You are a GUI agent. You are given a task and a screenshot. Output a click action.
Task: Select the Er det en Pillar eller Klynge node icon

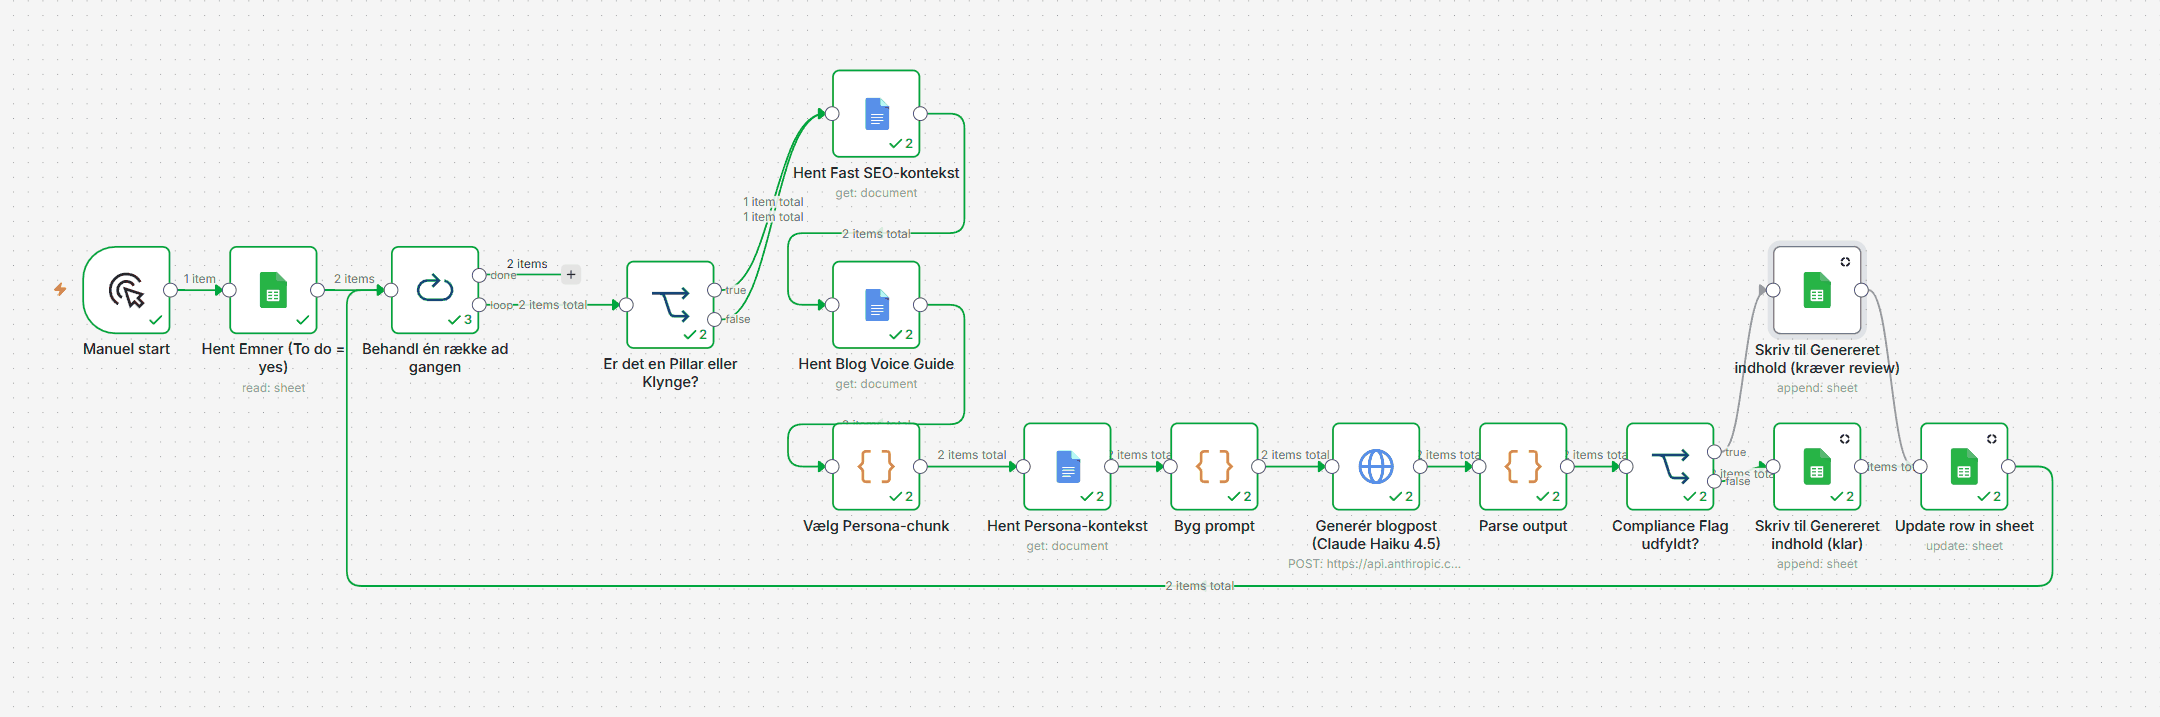coord(670,305)
